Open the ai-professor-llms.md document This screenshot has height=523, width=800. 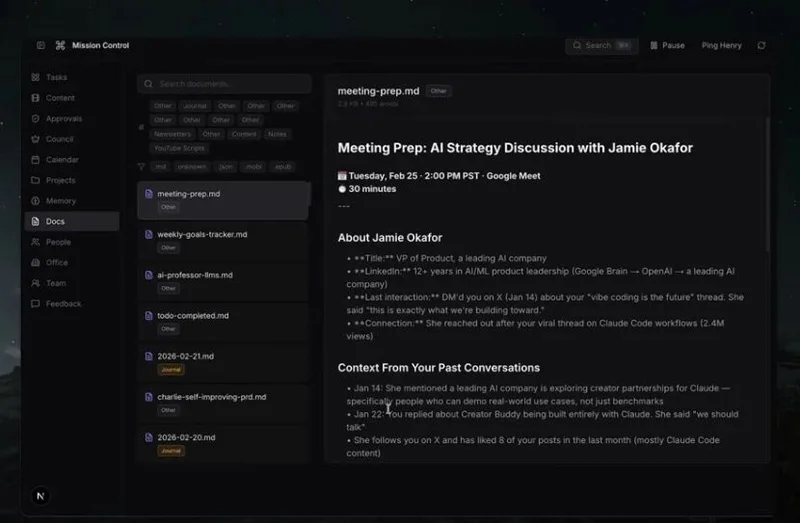tap(195, 275)
